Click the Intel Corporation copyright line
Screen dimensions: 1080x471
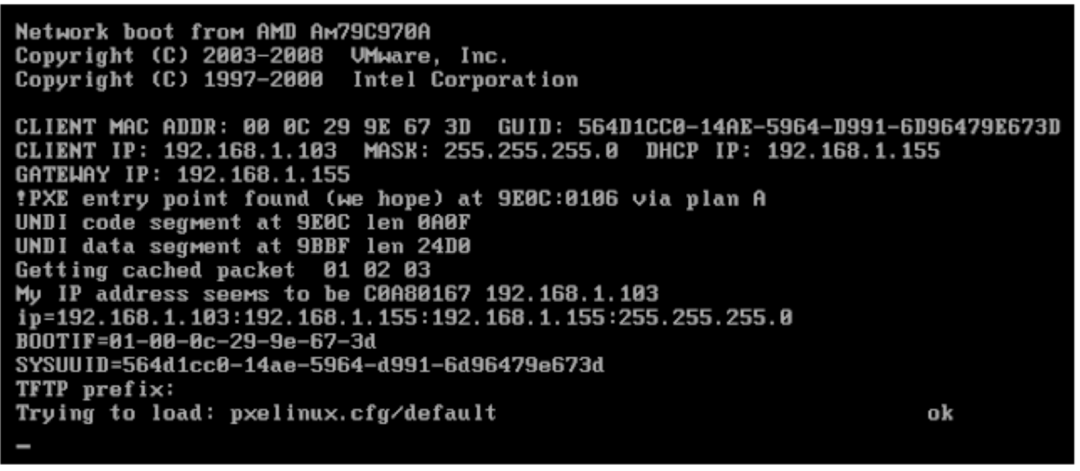click(297, 80)
